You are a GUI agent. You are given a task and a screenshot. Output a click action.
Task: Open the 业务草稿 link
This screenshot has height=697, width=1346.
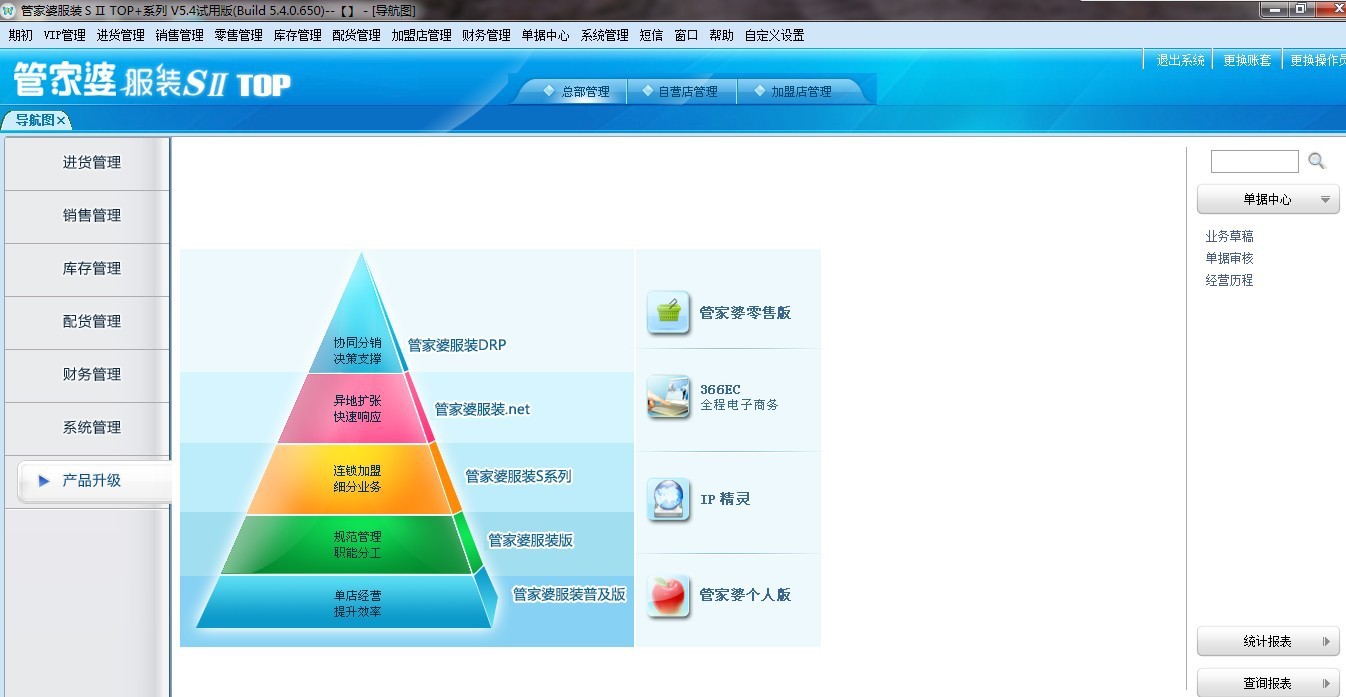(x=1229, y=237)
